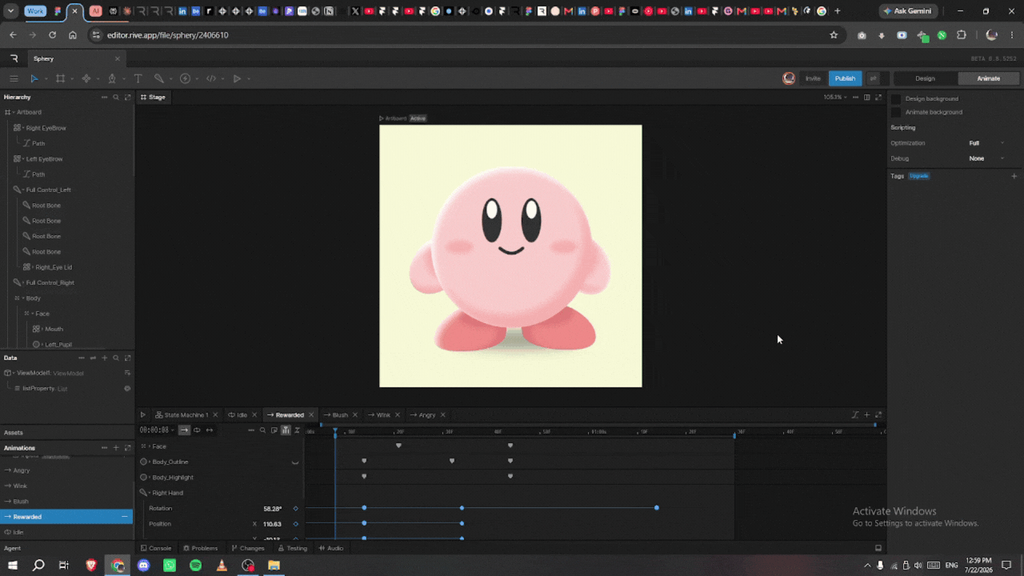The height and width of the screenshot is (576, 1024).
Task: Search timeline with magnifier icon
Action: tap(263, 430)
